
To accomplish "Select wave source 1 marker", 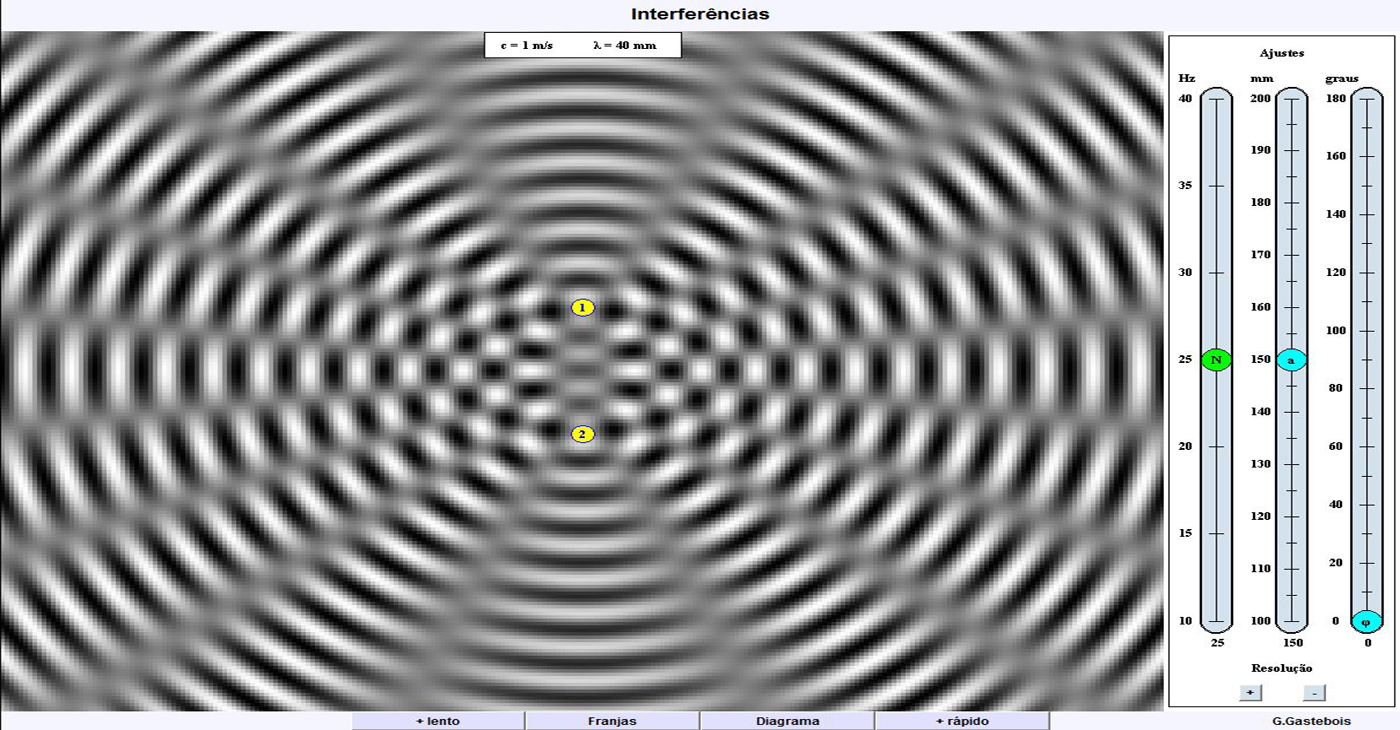I will pos(583,308).
